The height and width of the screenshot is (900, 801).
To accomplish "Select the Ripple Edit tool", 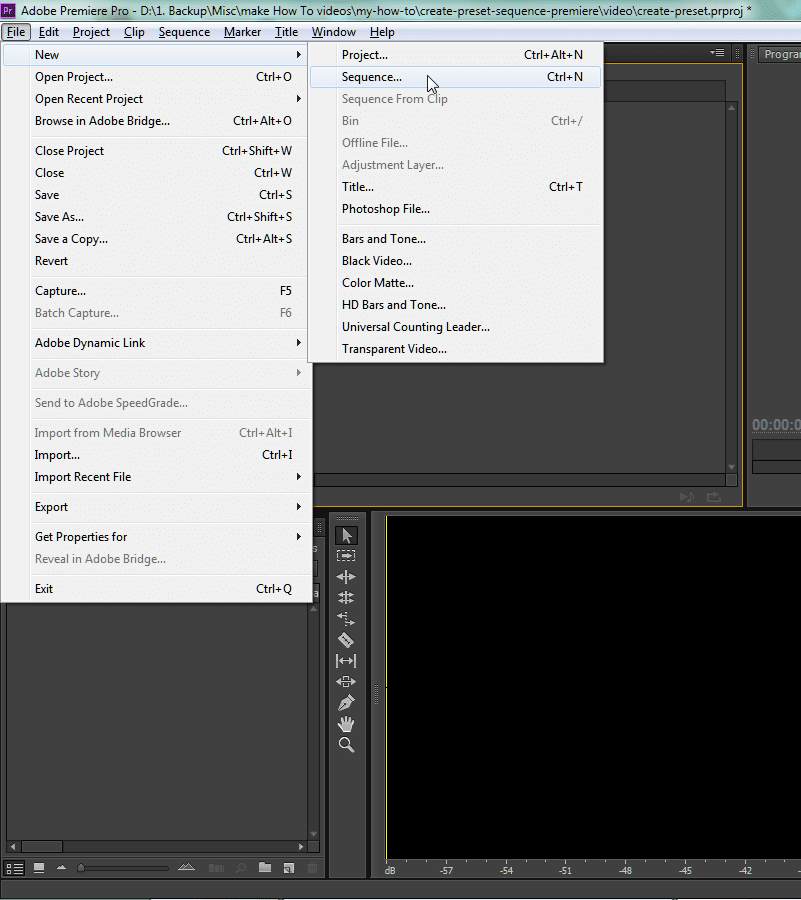I will tap(346, 577).
